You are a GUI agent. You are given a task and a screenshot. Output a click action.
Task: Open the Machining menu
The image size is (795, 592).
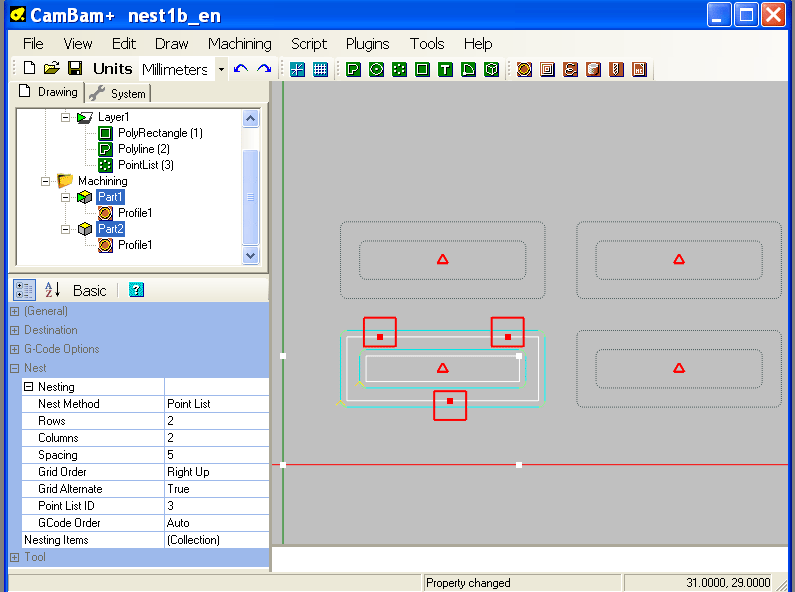(x=239, y=44)
